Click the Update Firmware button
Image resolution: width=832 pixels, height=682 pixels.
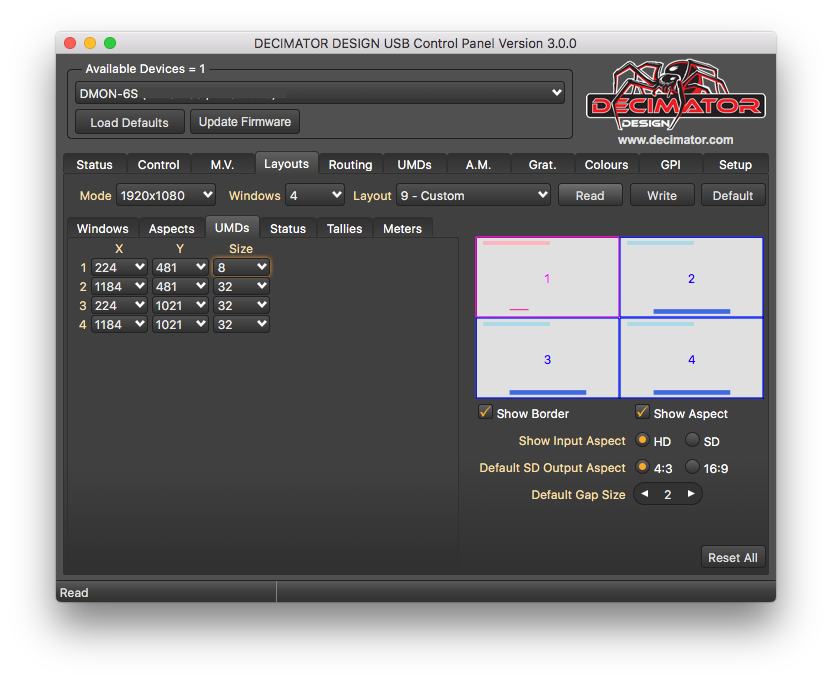[x=245, y=122]
